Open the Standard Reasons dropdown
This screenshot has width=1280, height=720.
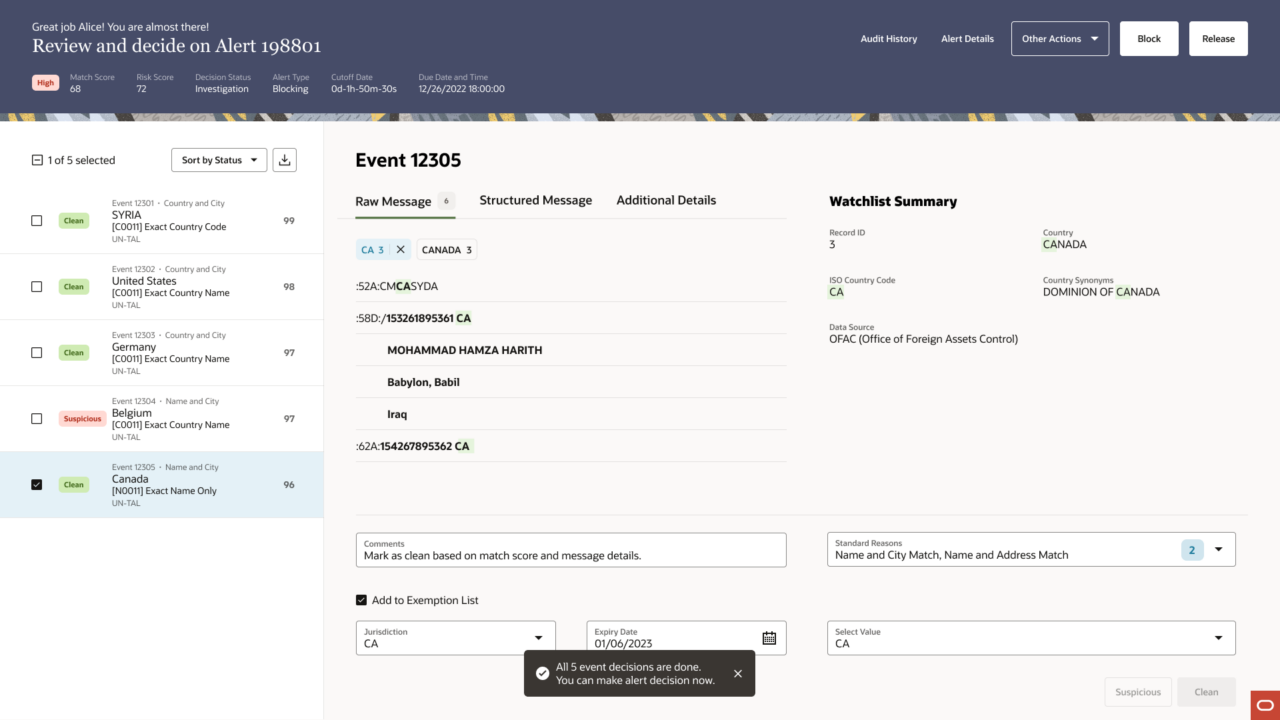tap(1219, 549)
